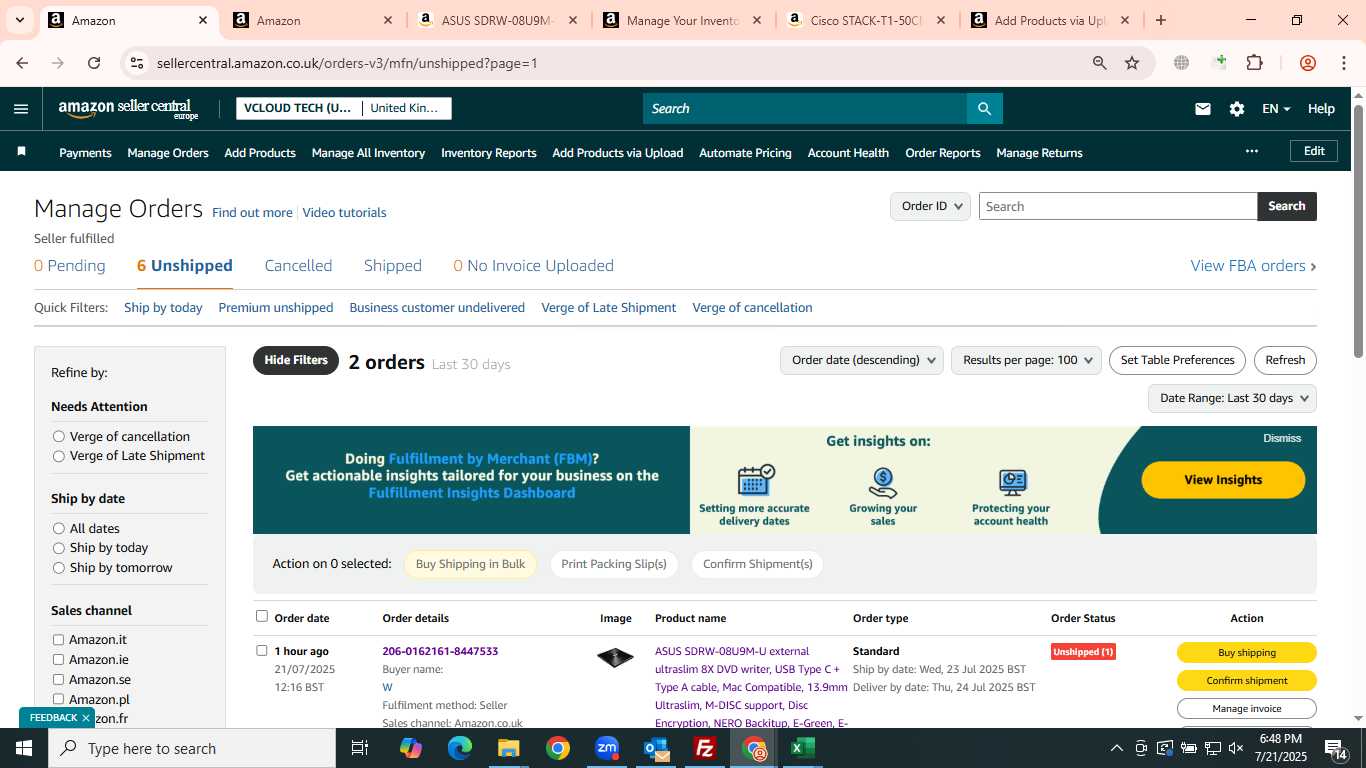The width and height of the screenshot is (1366, 768).
Task: Open the browser extensions puzzle icon
Action: [1254, 63]
